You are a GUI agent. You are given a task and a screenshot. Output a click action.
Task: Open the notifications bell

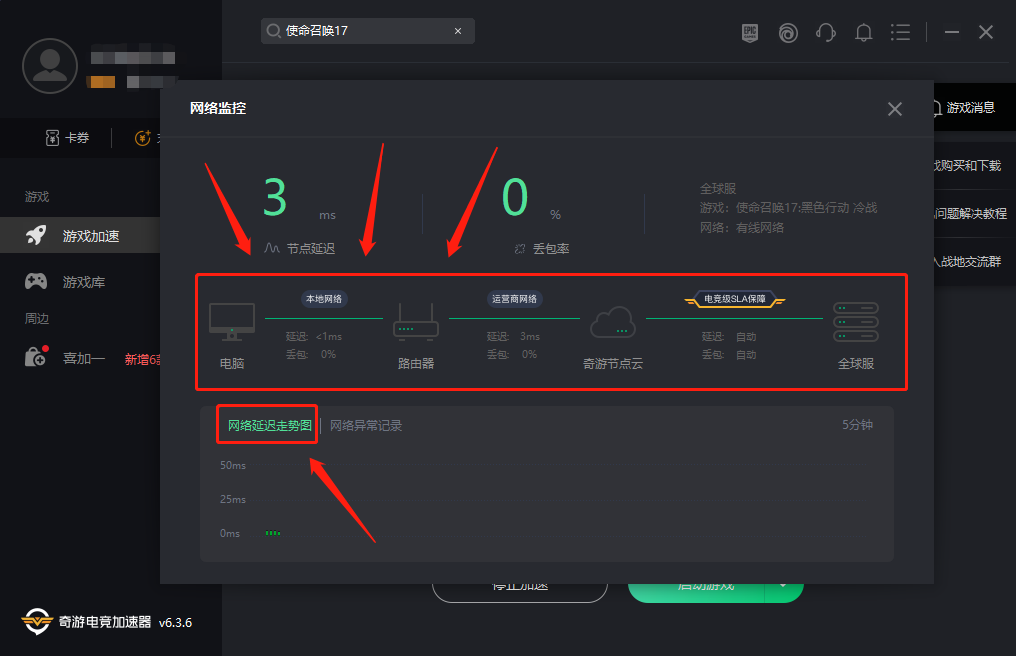point(863,32)
